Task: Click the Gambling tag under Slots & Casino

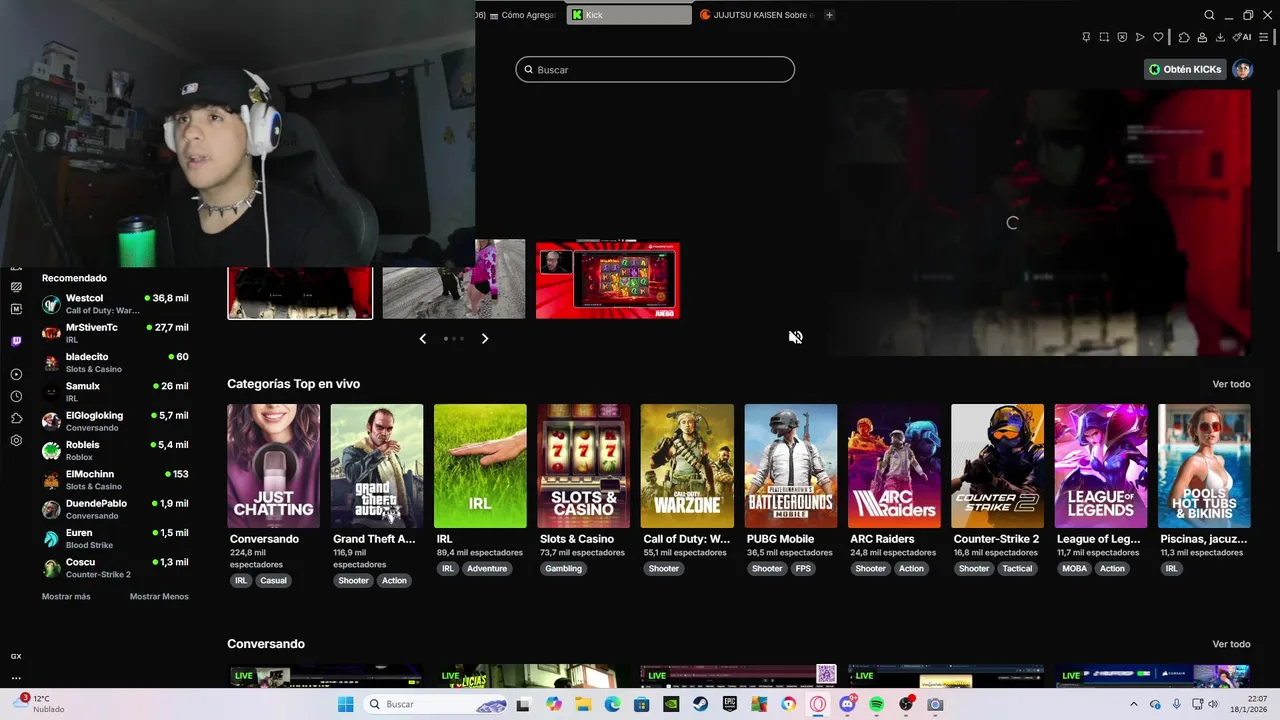Action: coord(564,568)
